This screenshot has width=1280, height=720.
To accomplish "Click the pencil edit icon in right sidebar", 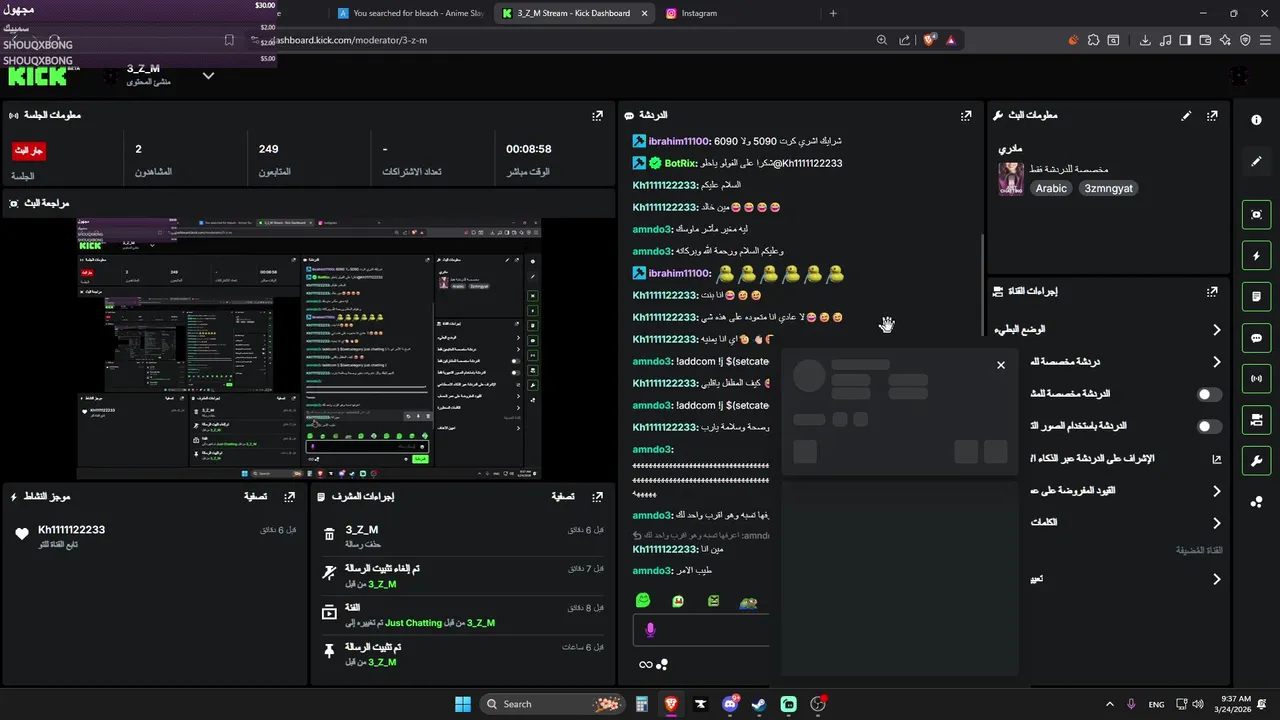I will click(1256, 161).
